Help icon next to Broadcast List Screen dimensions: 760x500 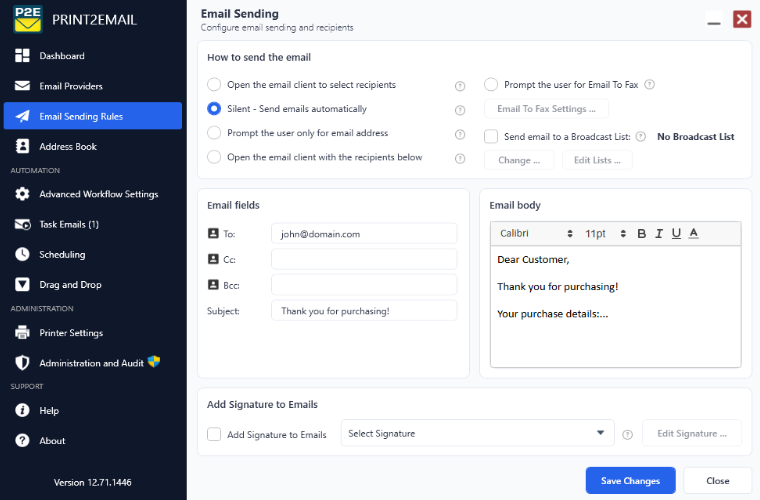641,137
